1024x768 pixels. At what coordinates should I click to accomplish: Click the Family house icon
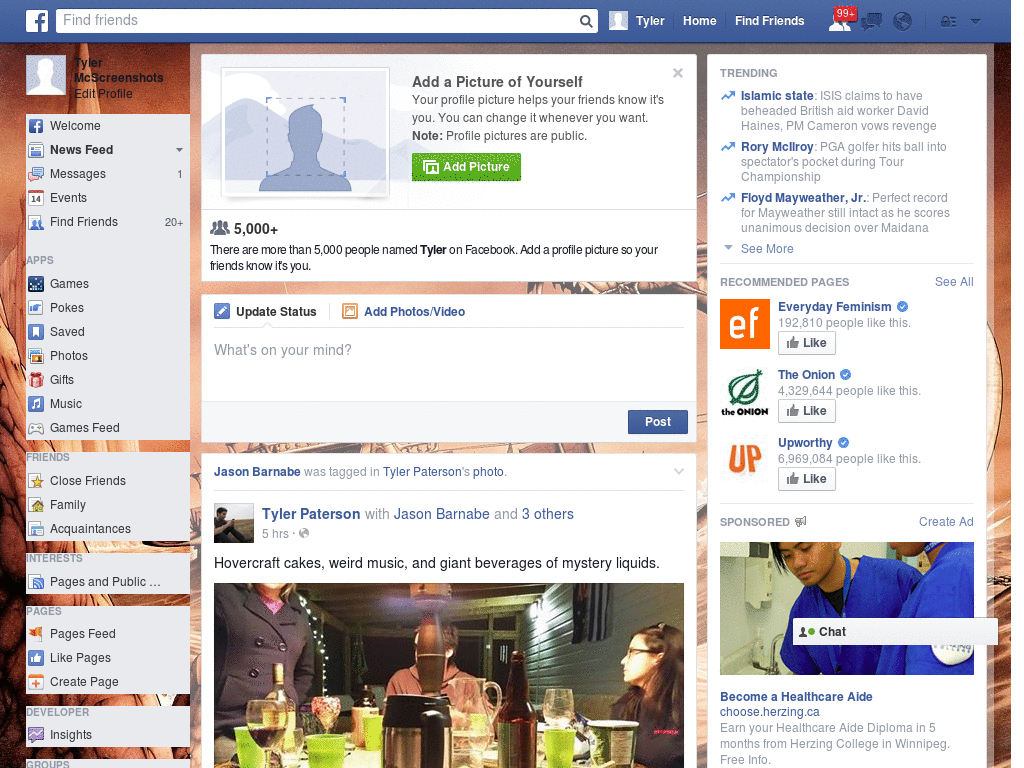[x=36, y=505]
